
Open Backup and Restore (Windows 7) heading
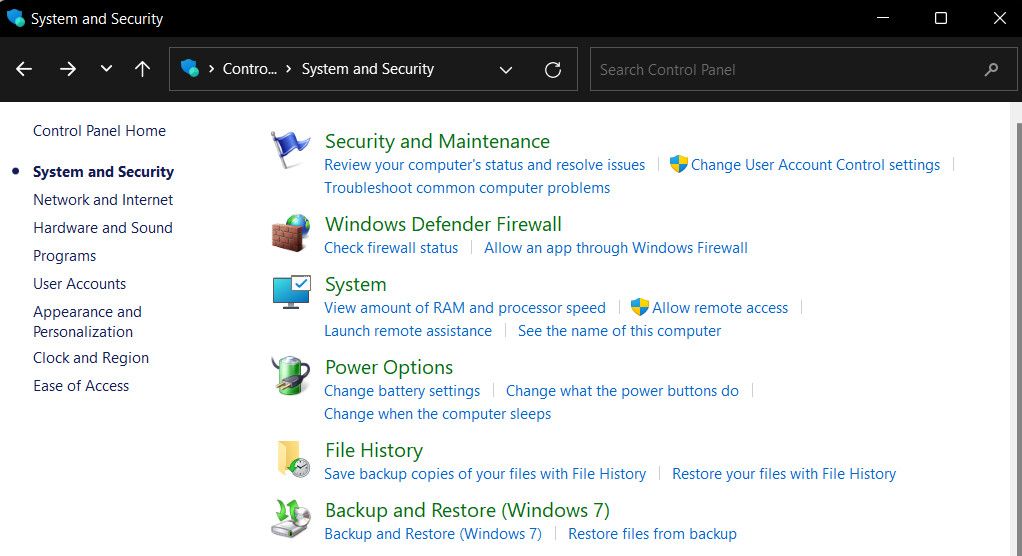(467, 510)
